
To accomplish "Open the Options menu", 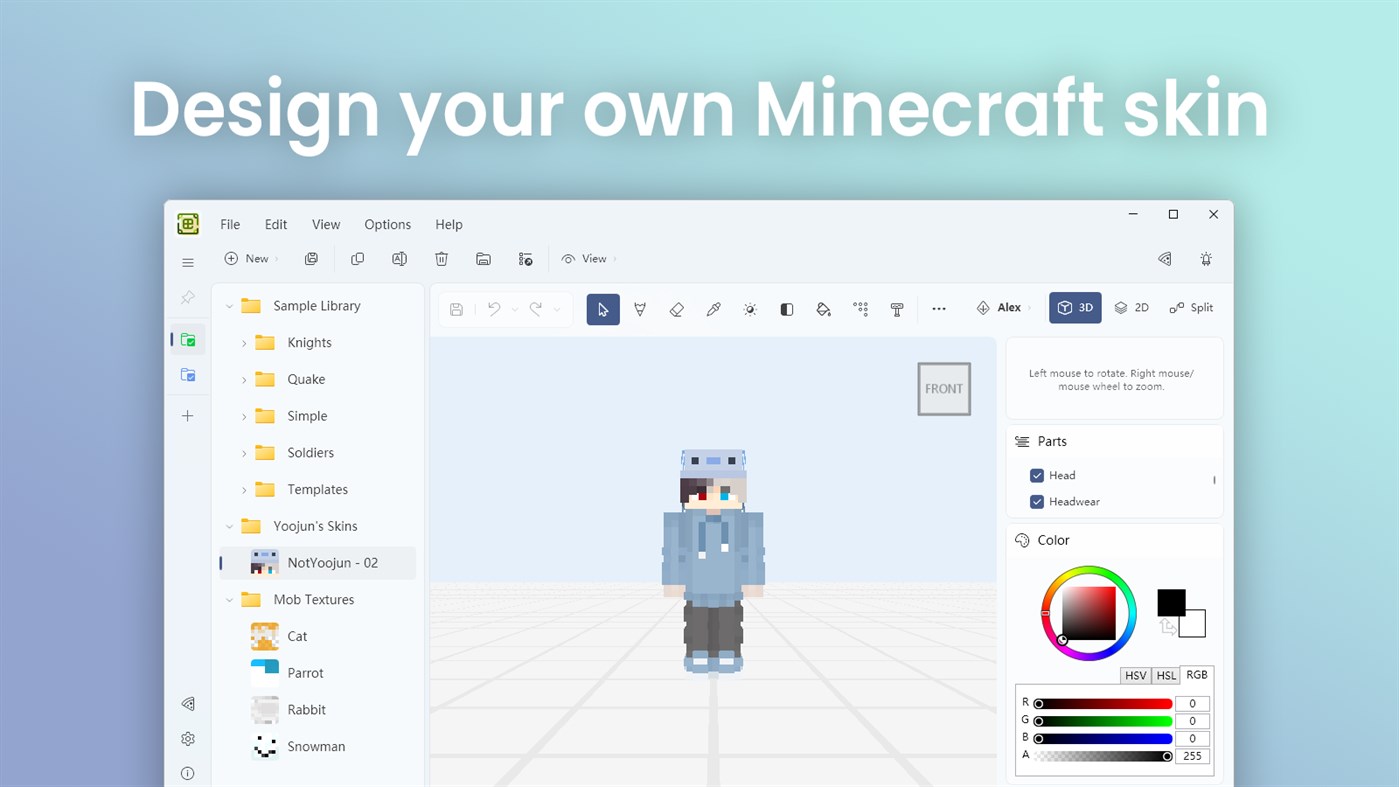I will click(388, 225).
